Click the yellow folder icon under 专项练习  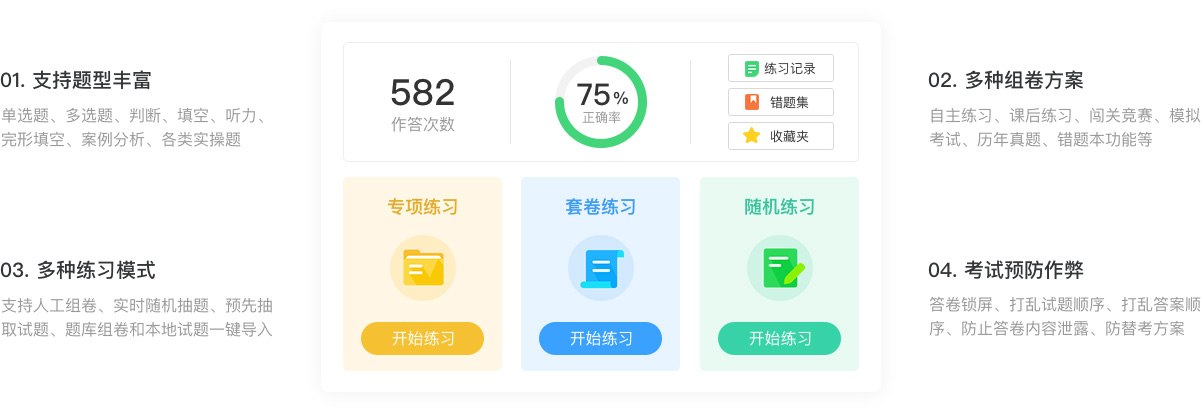coord(422,268)
